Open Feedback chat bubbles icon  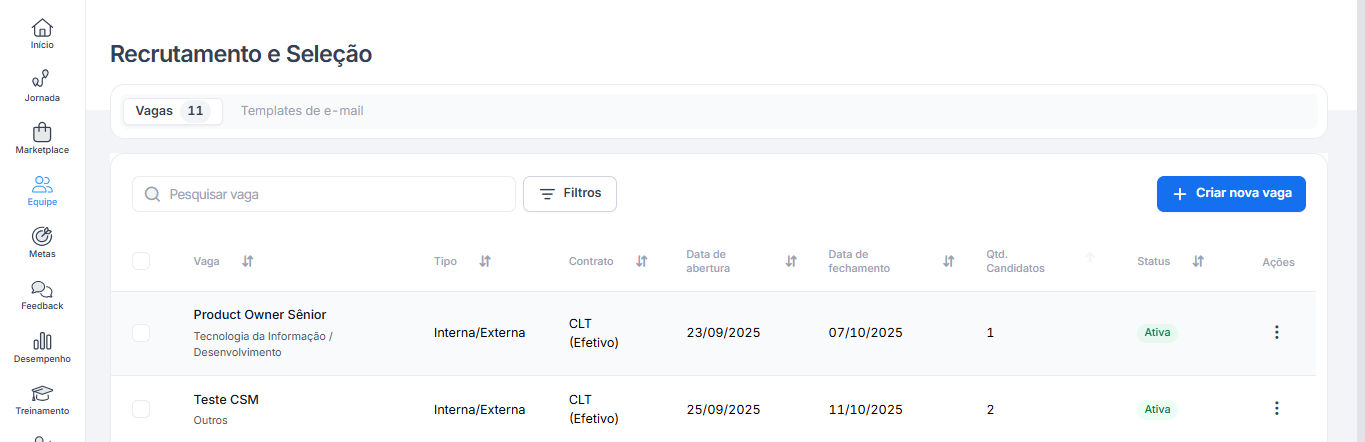(x=42, y=289)
